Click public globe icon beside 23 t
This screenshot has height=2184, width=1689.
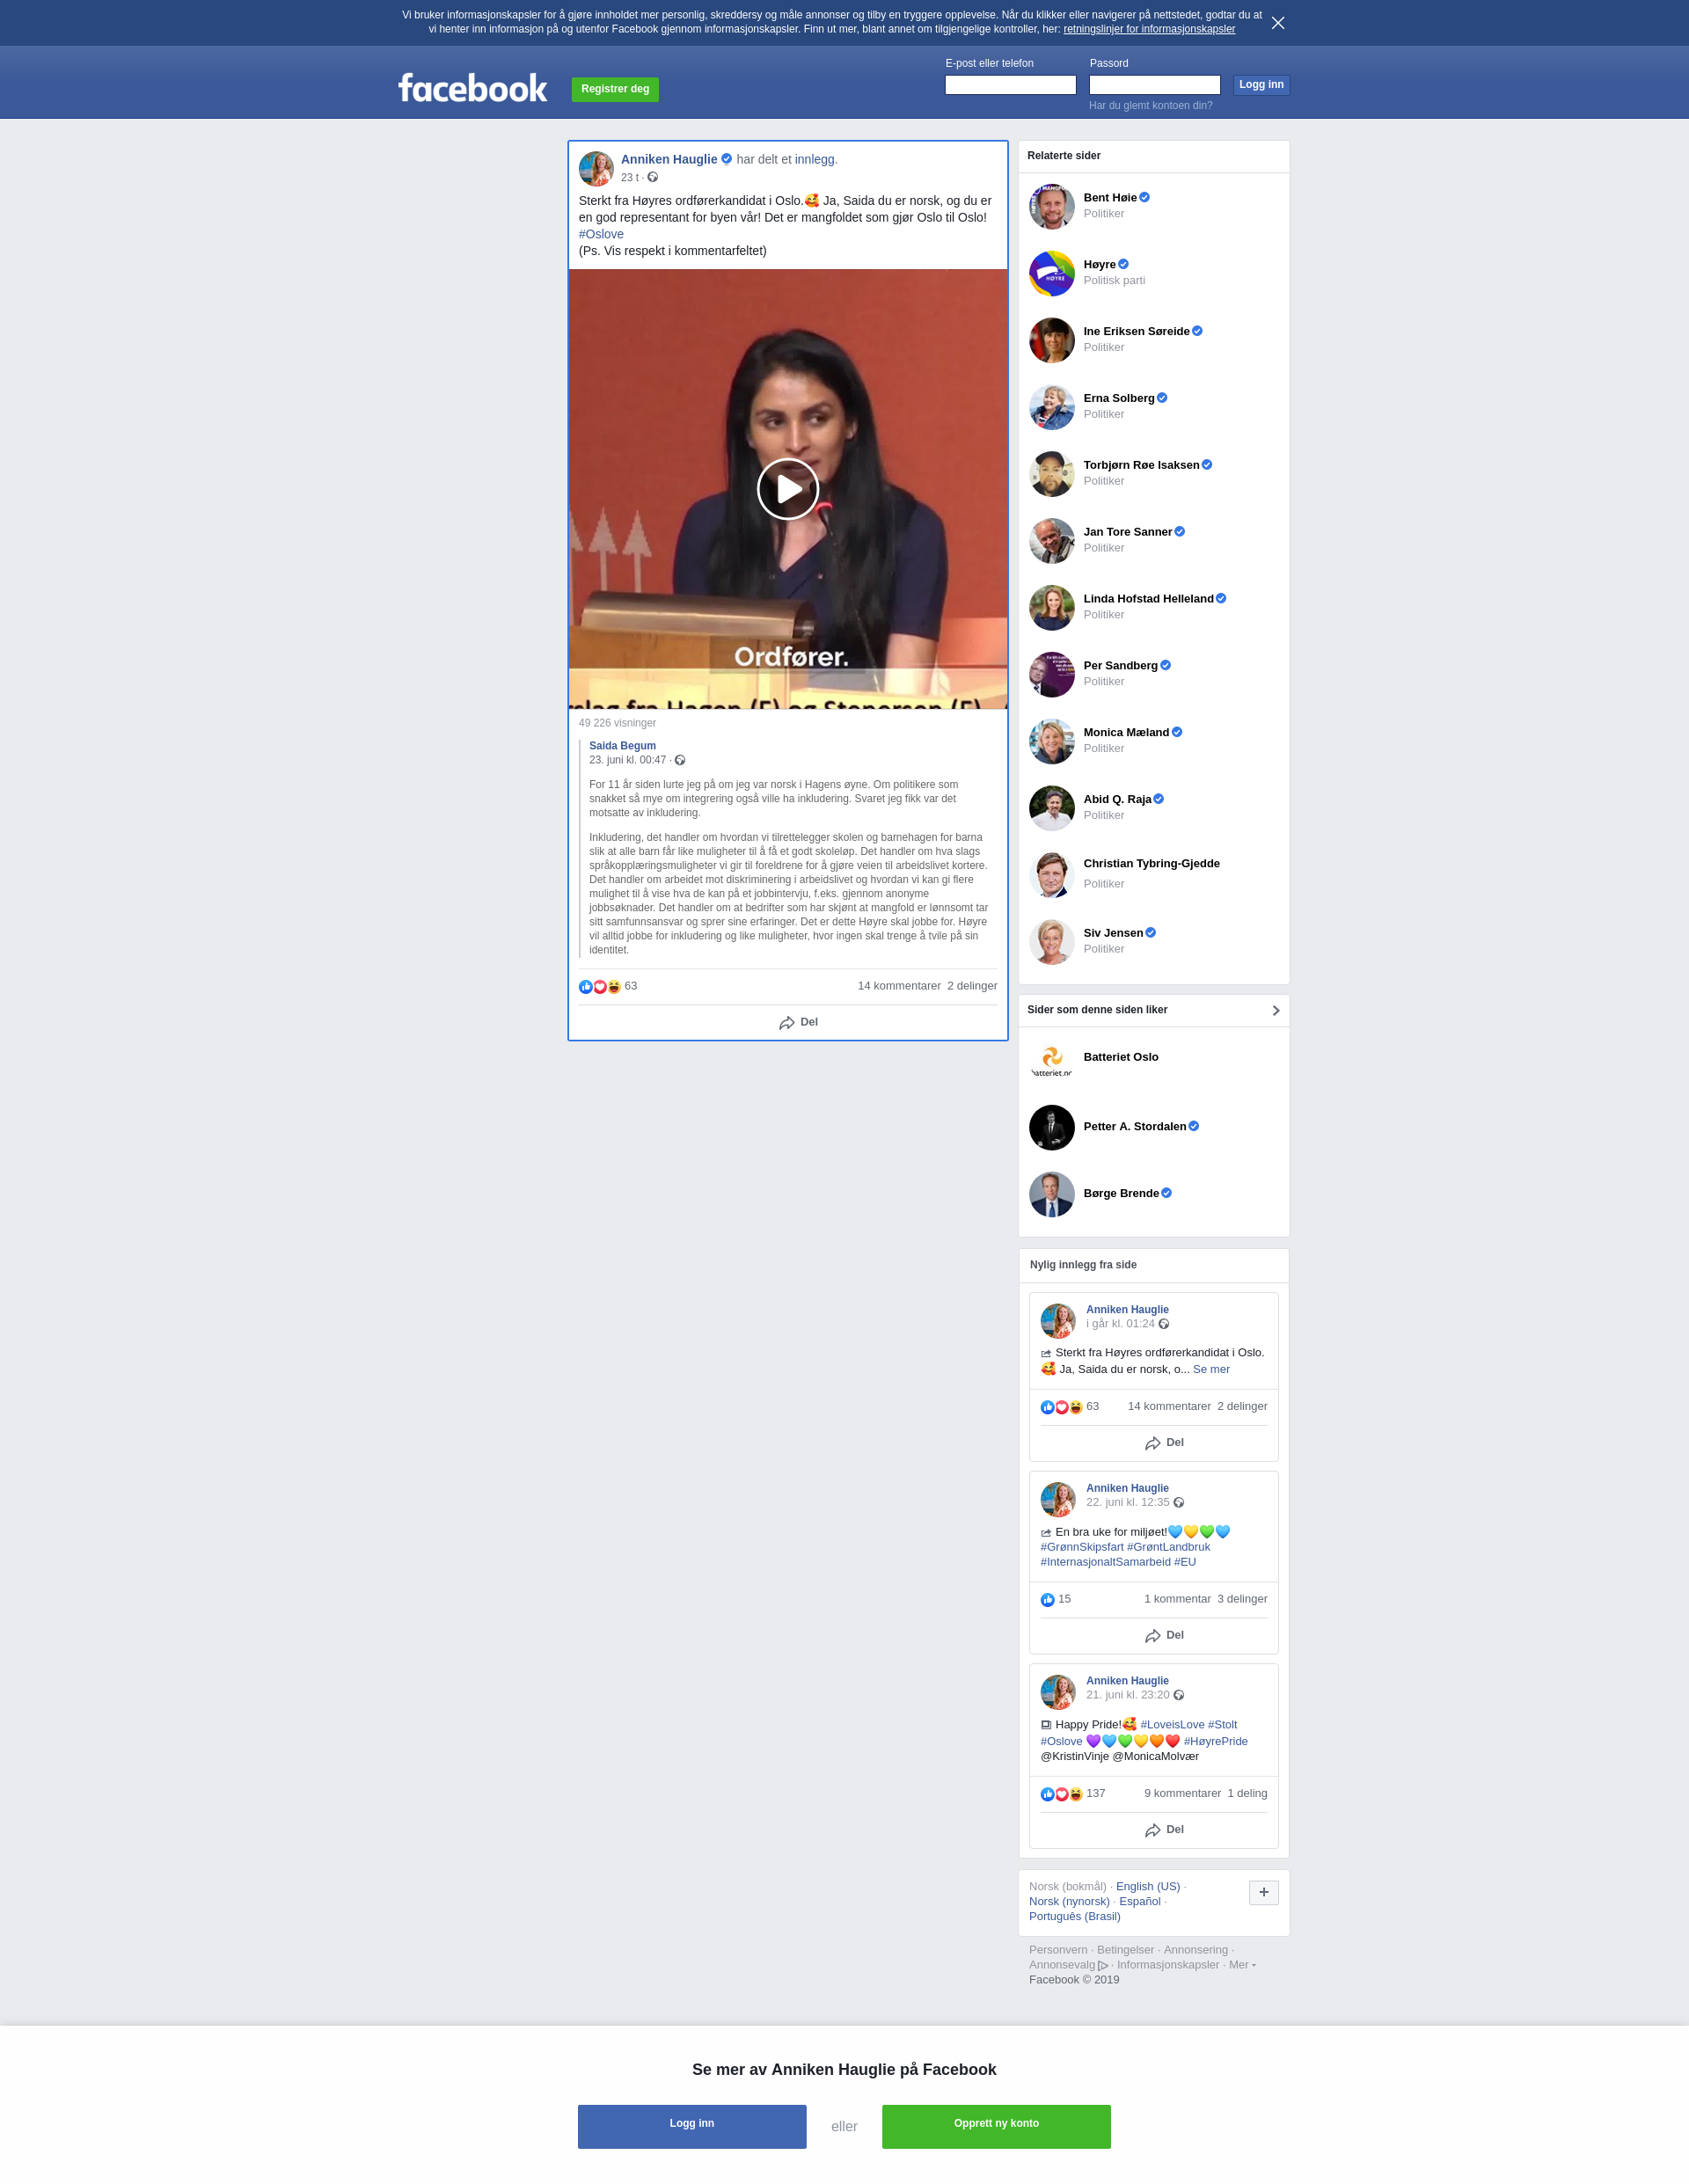tap(653, 178)
